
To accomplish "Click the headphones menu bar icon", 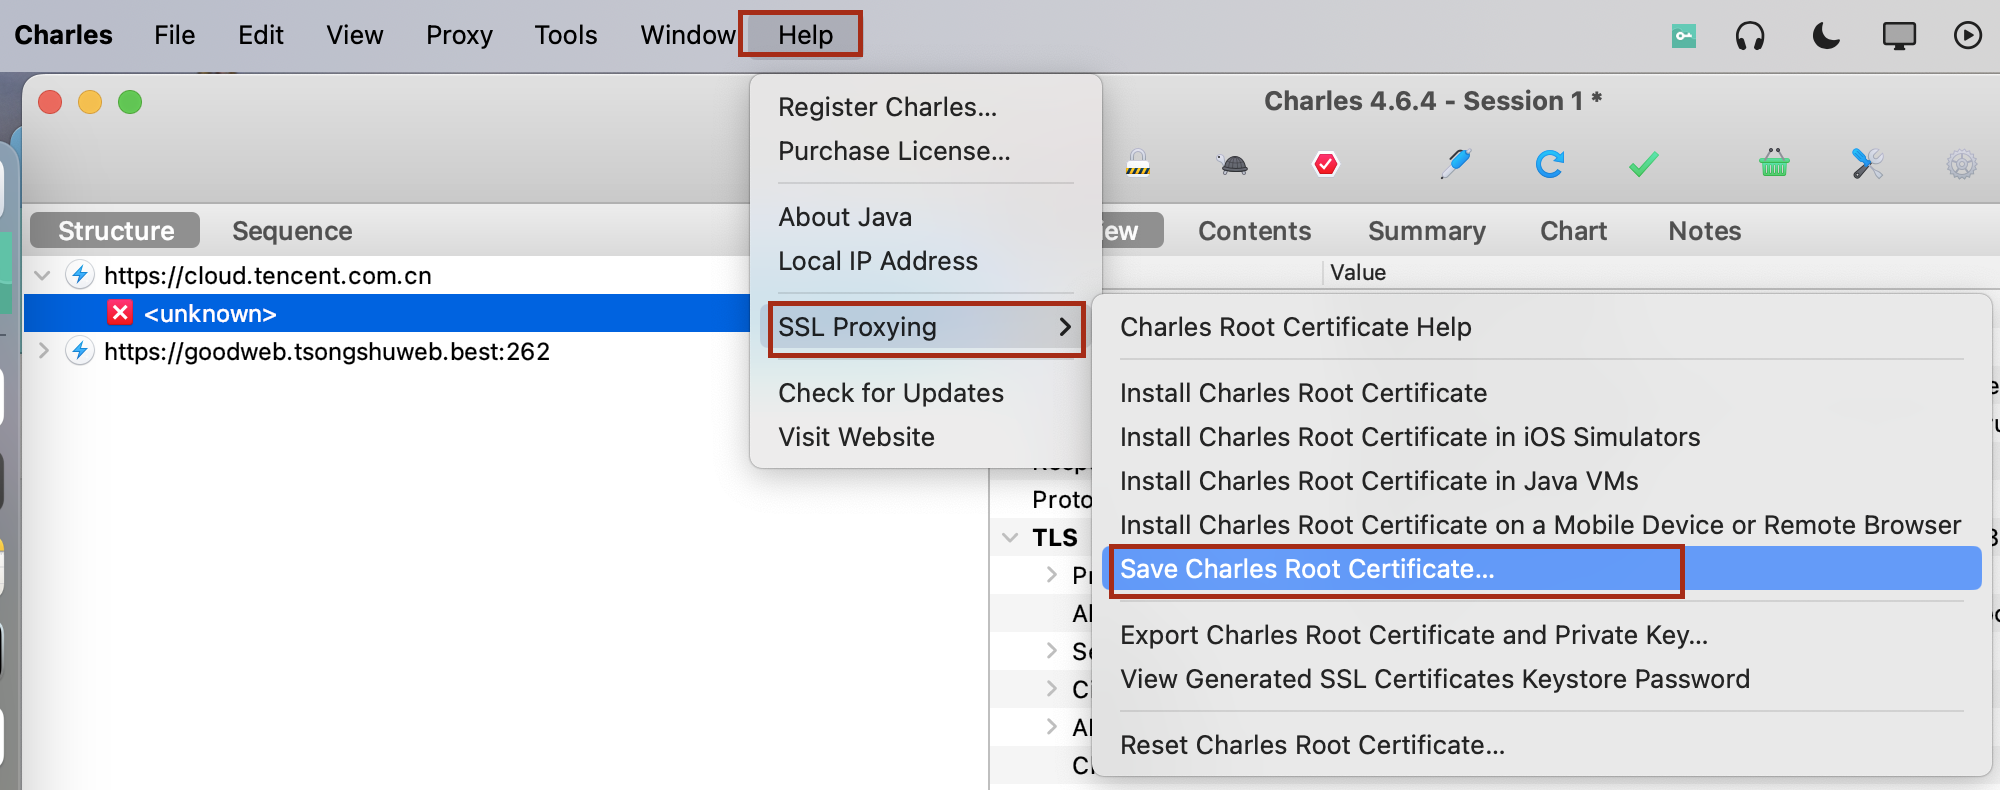I will [x=1750, y=36].
